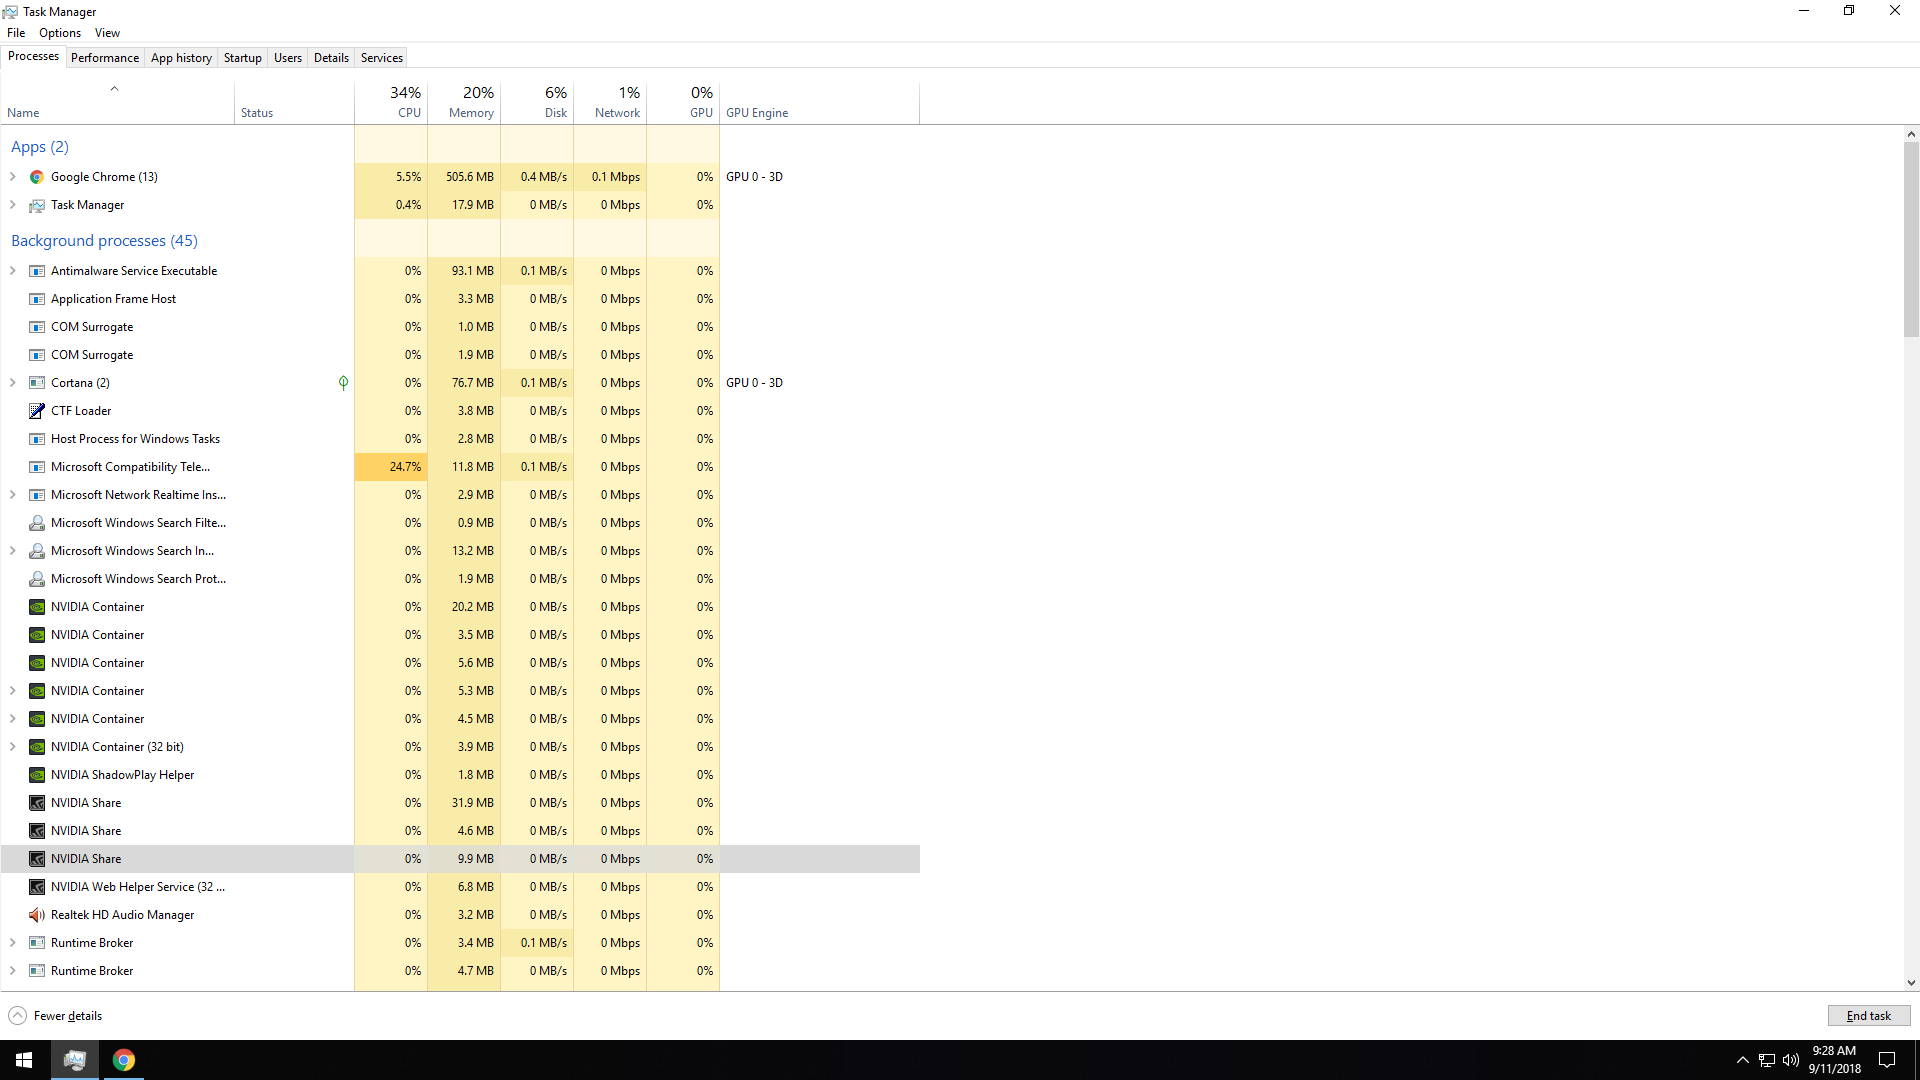Click the Task Manager process icon
Screen dimensions: 1920x1080
(x=37, y=205)
